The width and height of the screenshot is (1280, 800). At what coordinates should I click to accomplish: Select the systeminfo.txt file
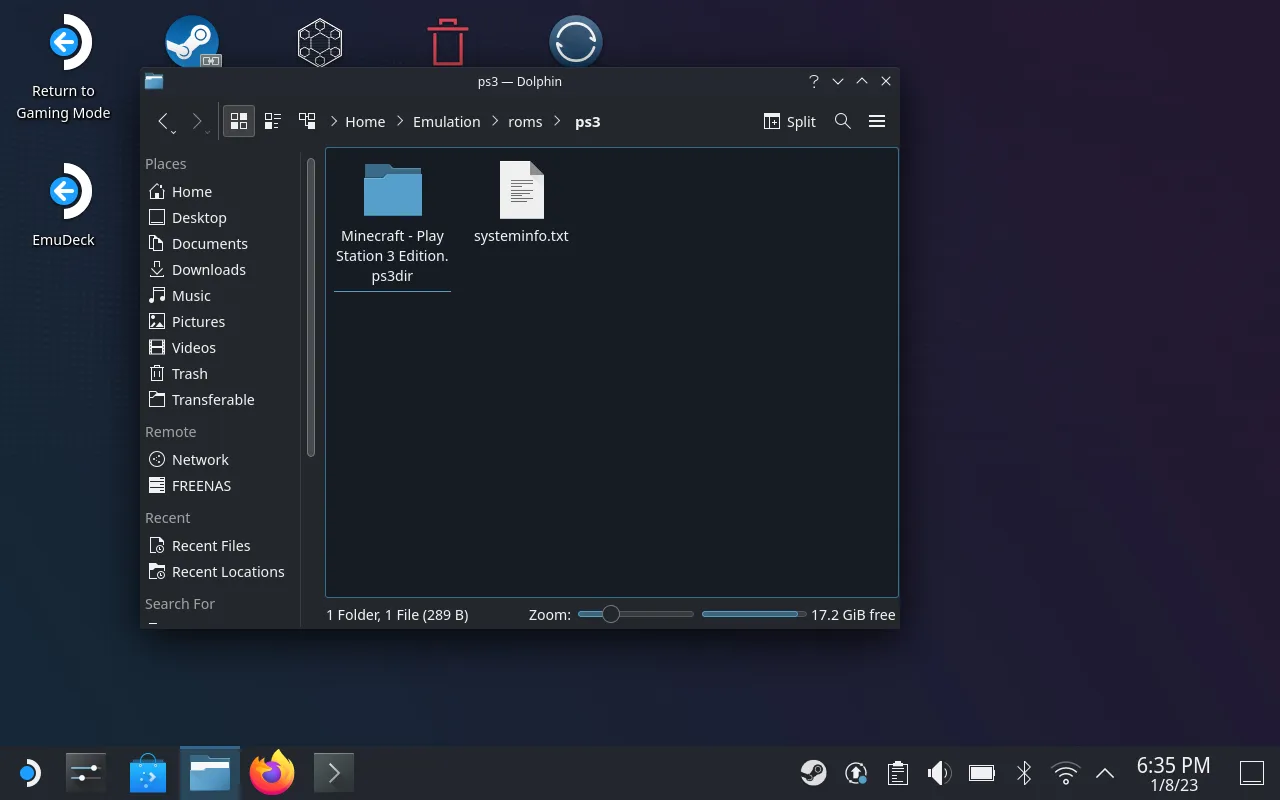pyautogui.click(x=521, y=203)
